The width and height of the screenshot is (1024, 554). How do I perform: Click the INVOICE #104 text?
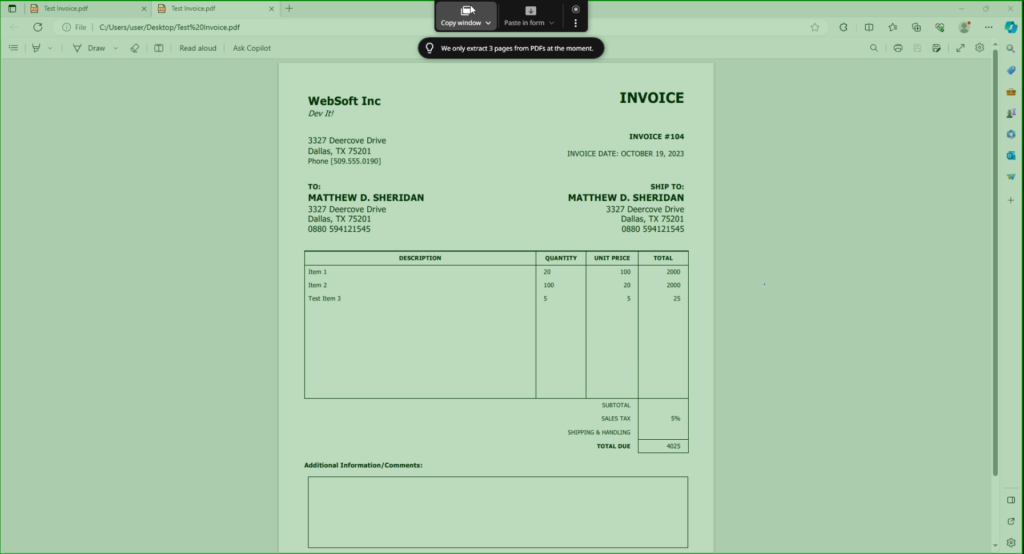click(x=656, y=137)
